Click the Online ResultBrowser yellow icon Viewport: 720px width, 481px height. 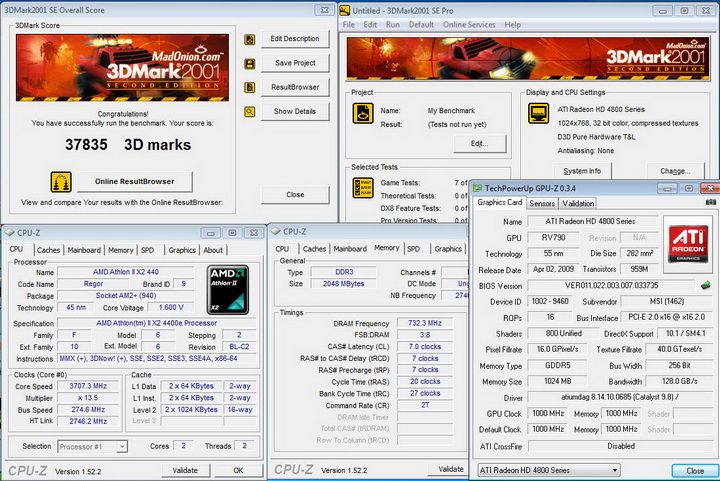(x=61, y=182)
